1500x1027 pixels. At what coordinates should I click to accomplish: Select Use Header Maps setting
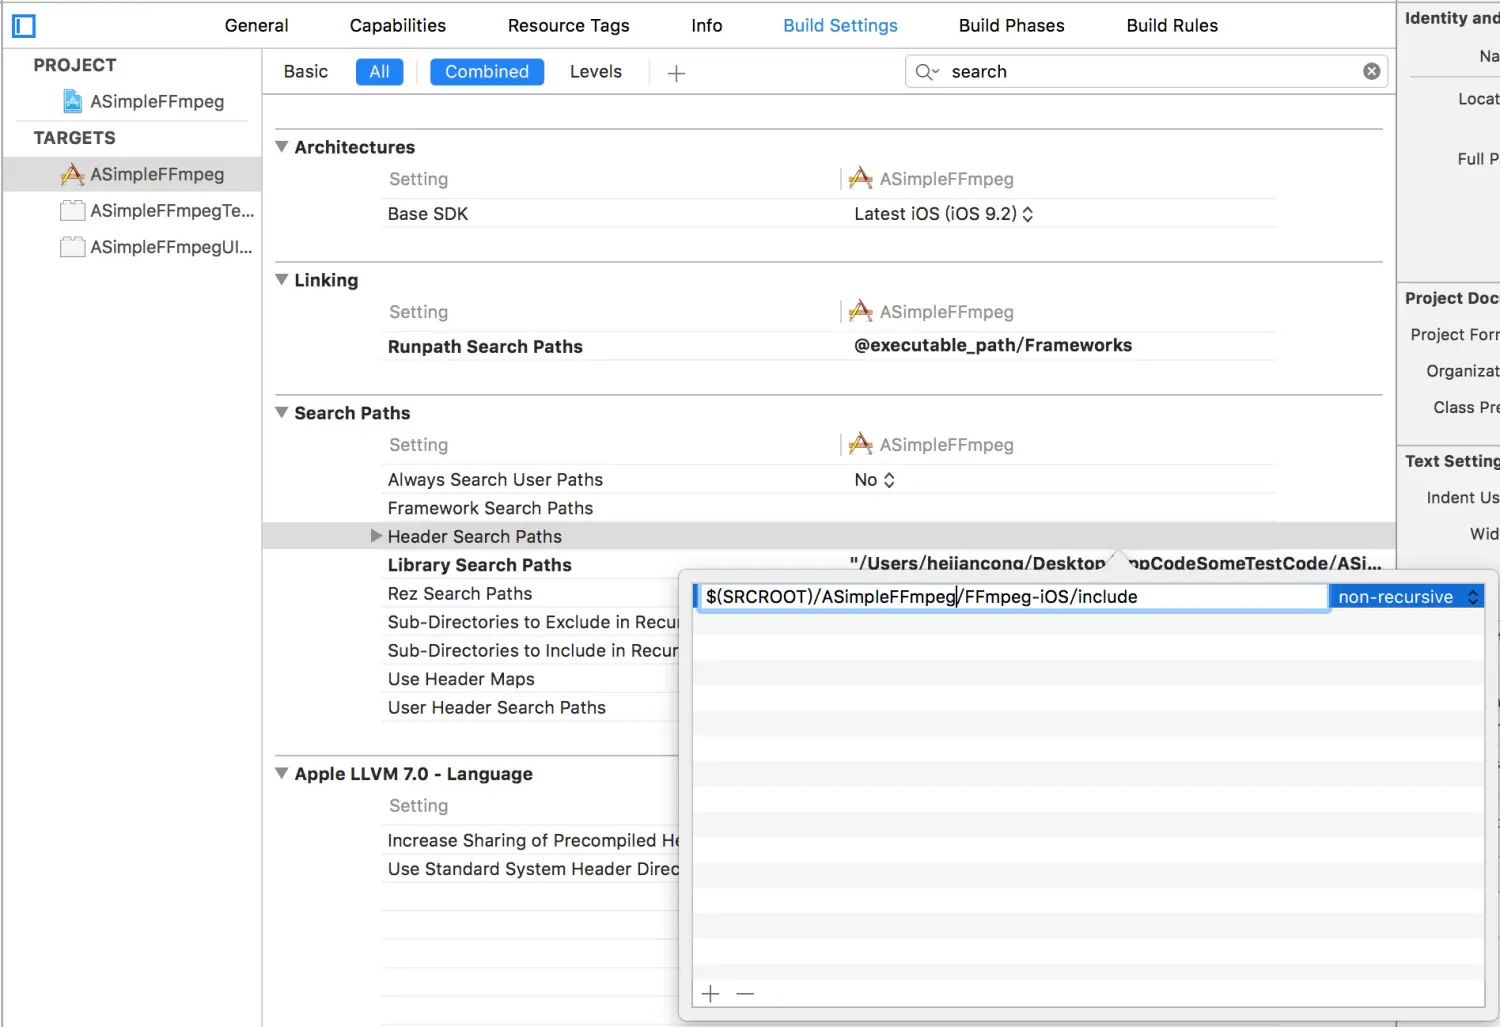pos(461,680)
